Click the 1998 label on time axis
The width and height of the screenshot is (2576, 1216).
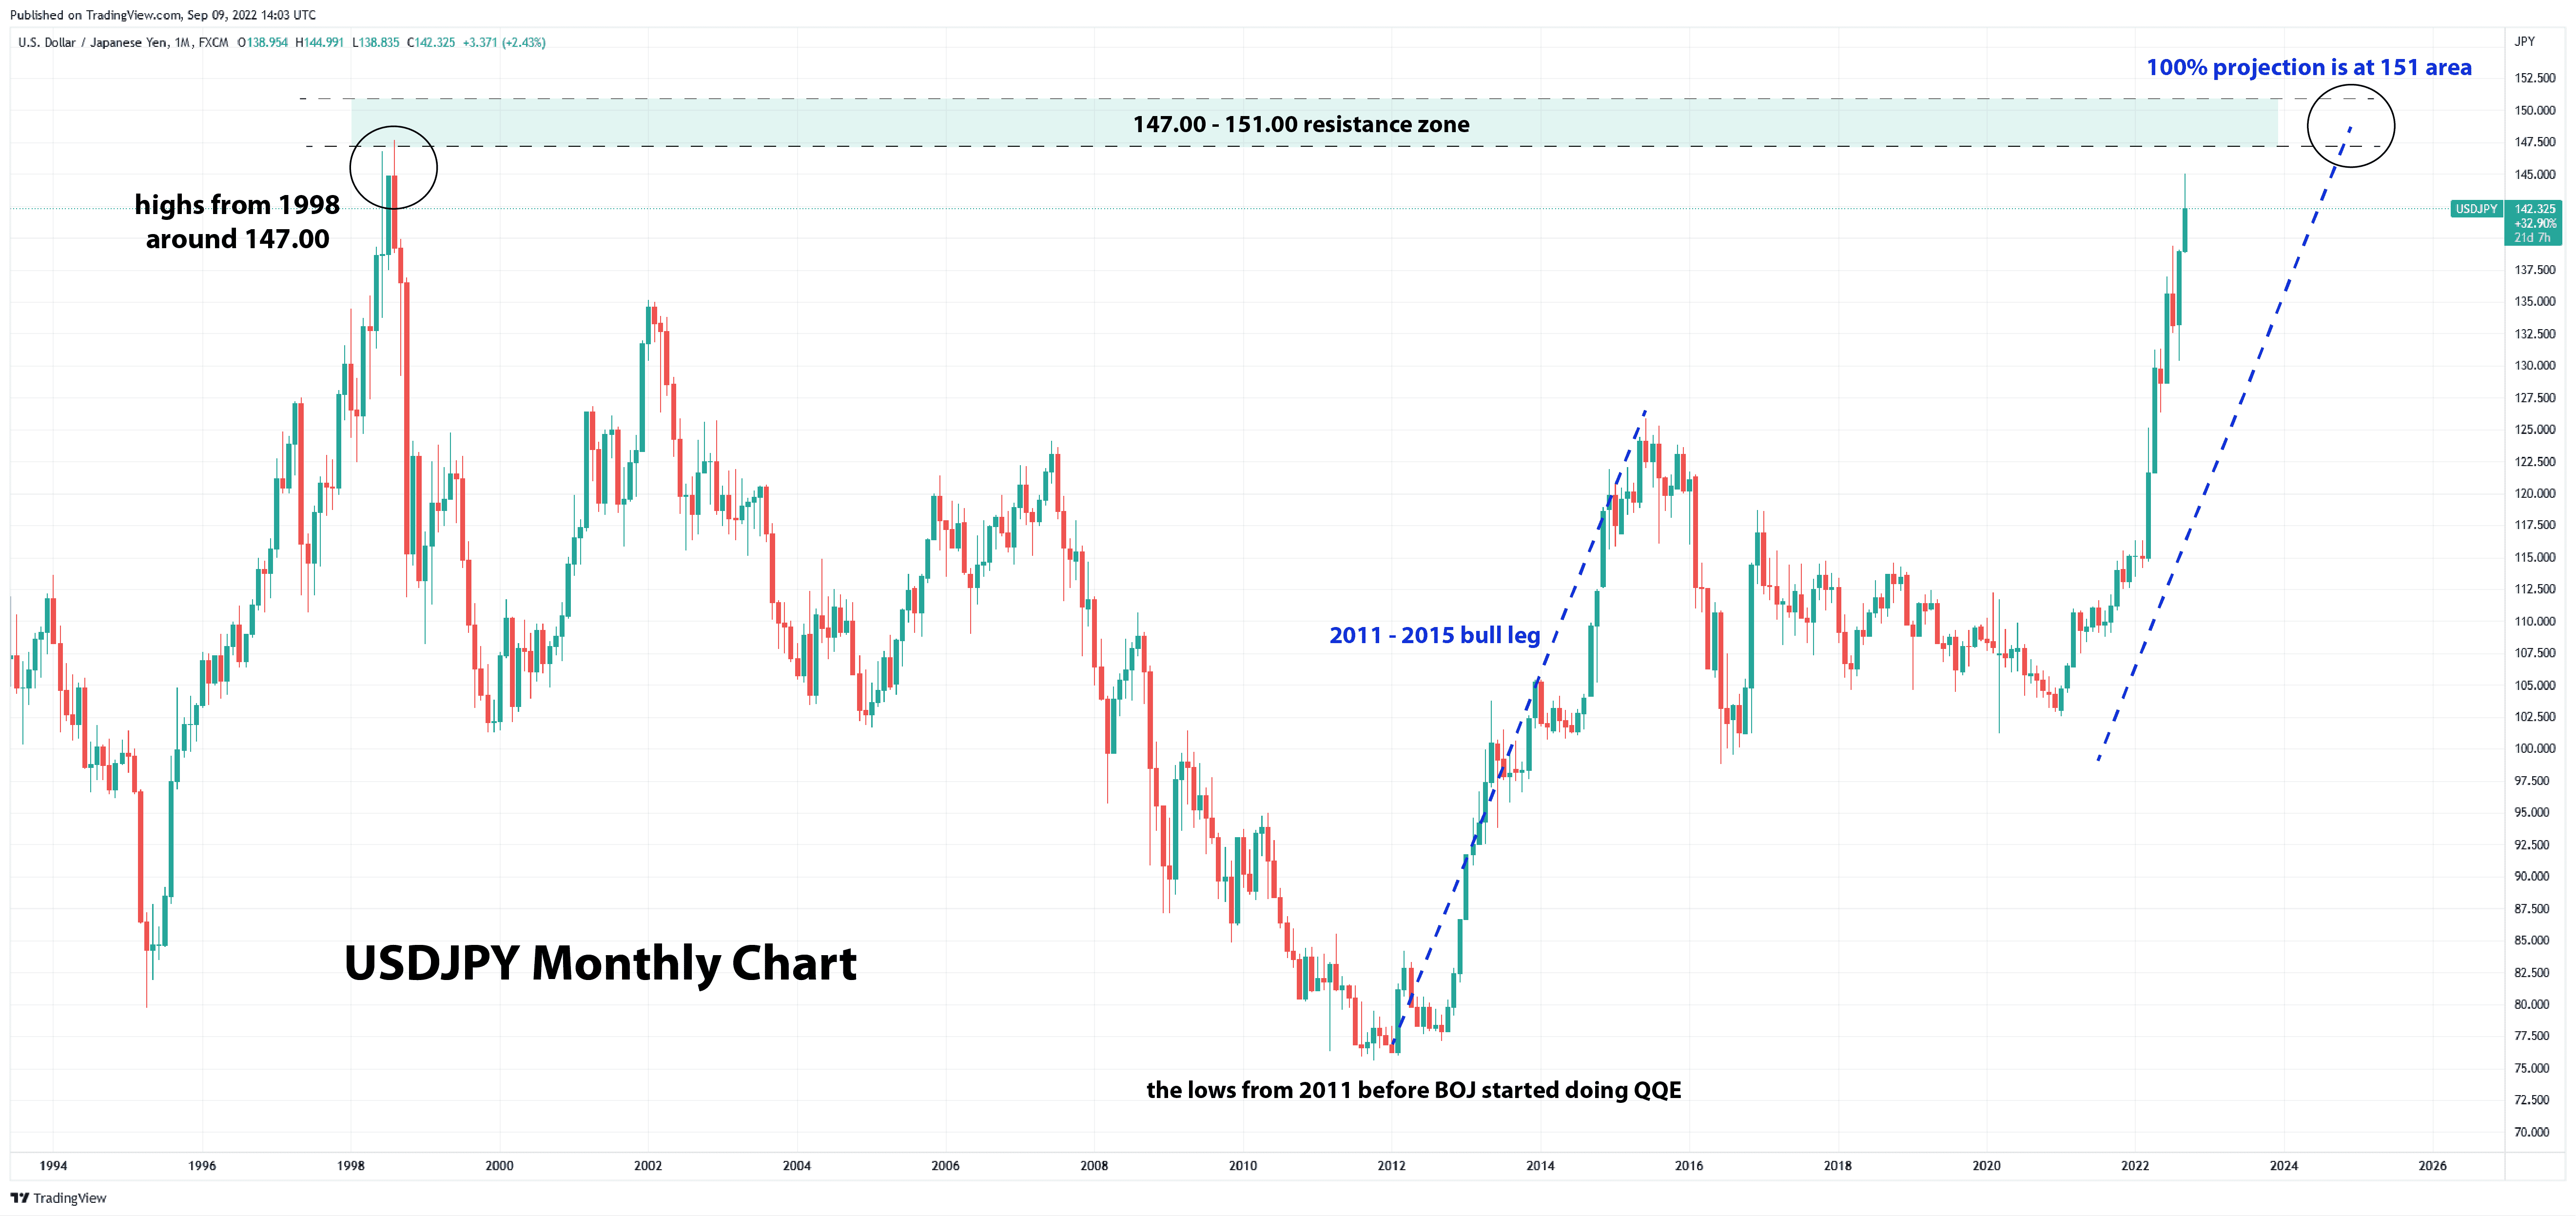click(x=351, y=1165)
